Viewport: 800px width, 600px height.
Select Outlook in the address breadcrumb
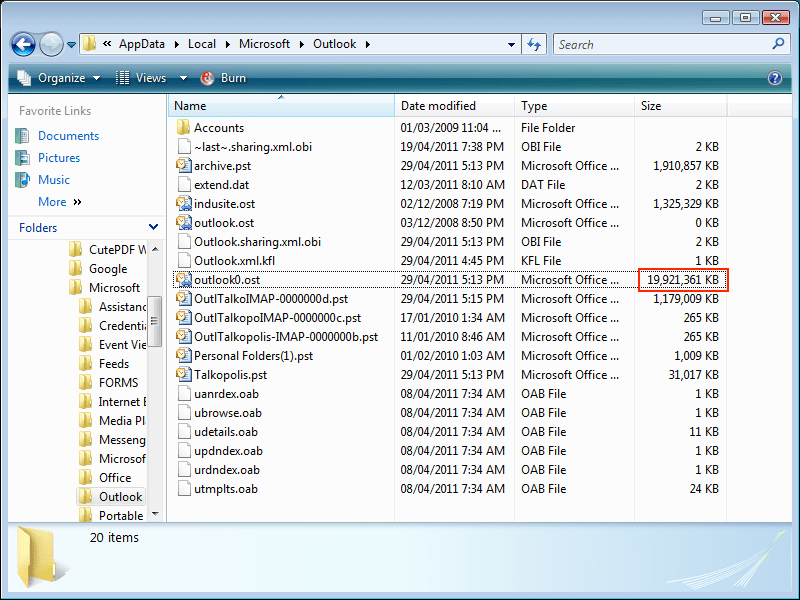tap(335, 44)
